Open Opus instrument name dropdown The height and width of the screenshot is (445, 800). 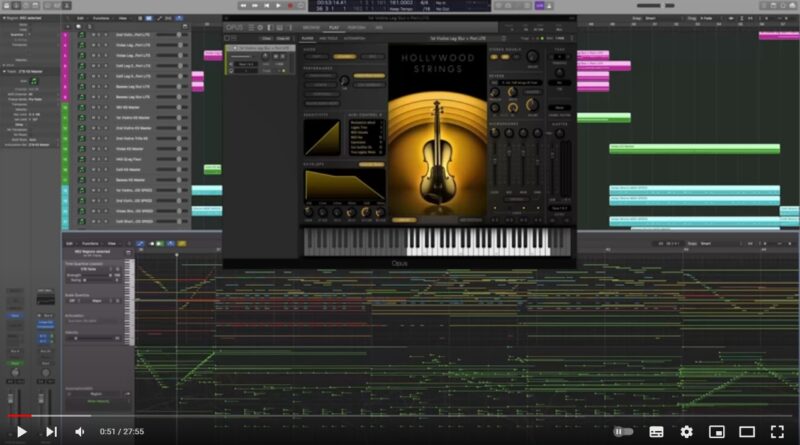tap(458, 38)
